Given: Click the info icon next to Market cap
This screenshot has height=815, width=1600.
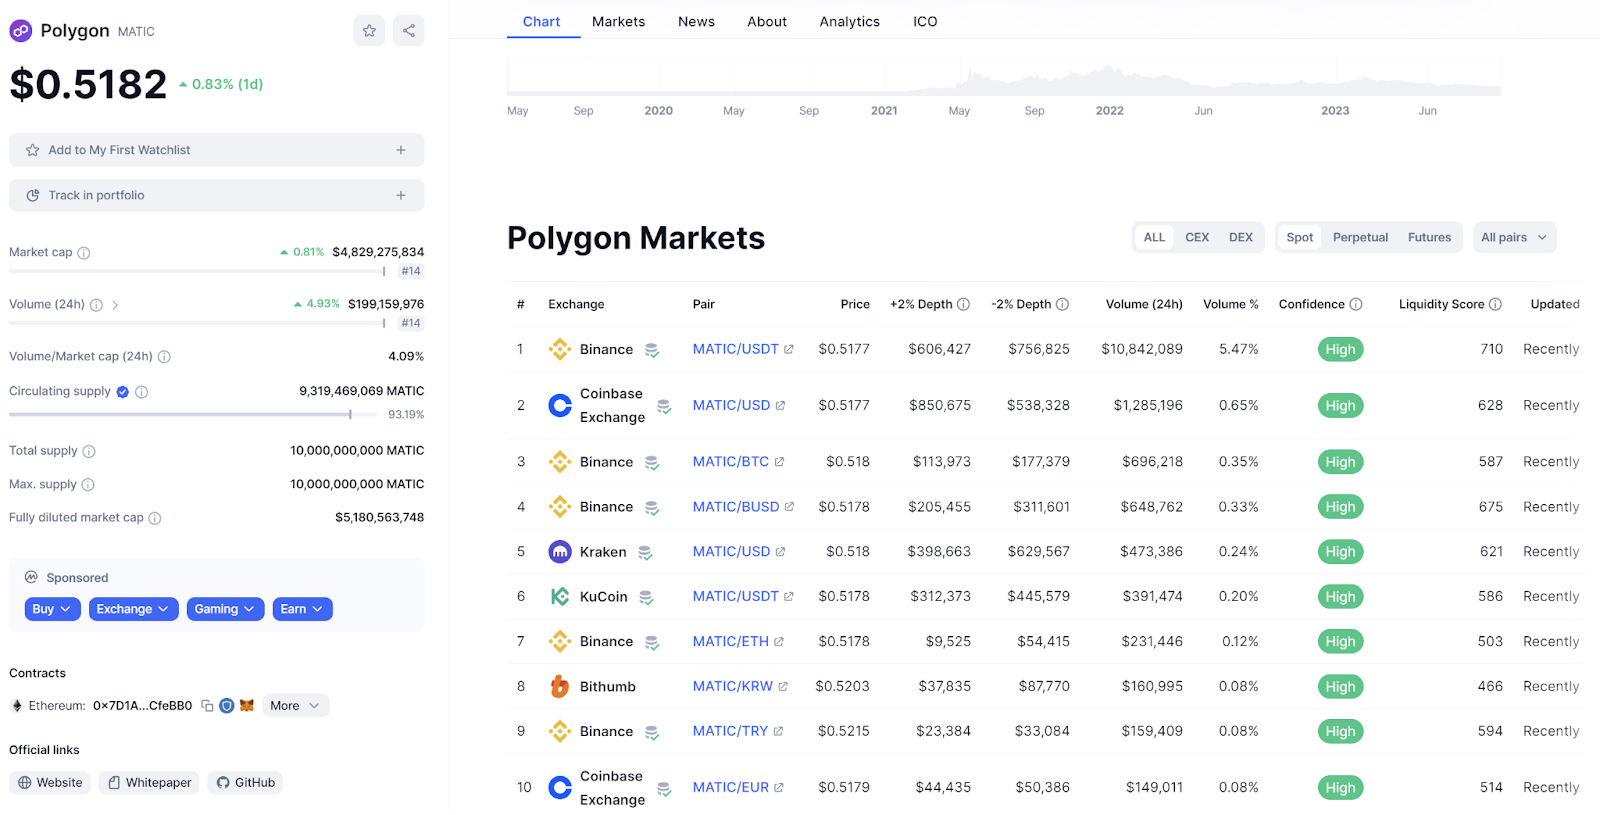Looking at the screenshot, I should point(84,253).
